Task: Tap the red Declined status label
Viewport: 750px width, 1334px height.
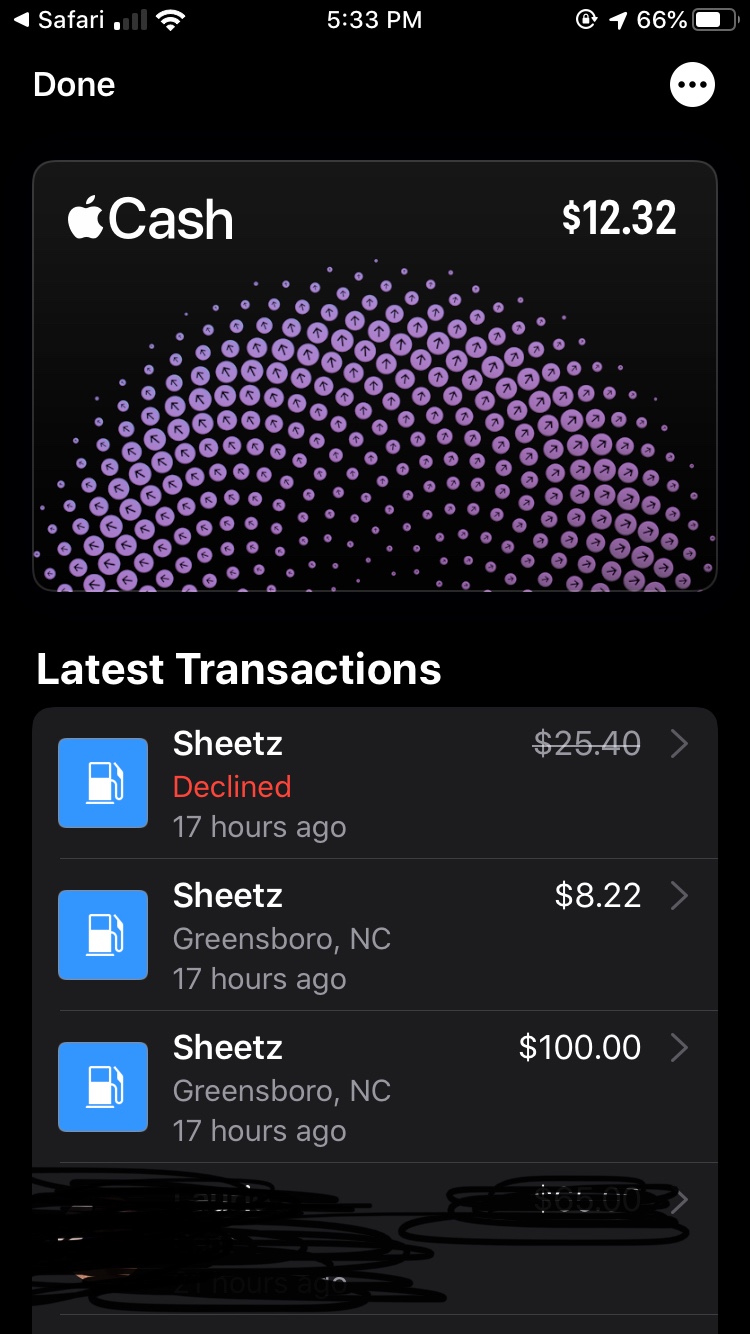Action: [x=232, y=787]
